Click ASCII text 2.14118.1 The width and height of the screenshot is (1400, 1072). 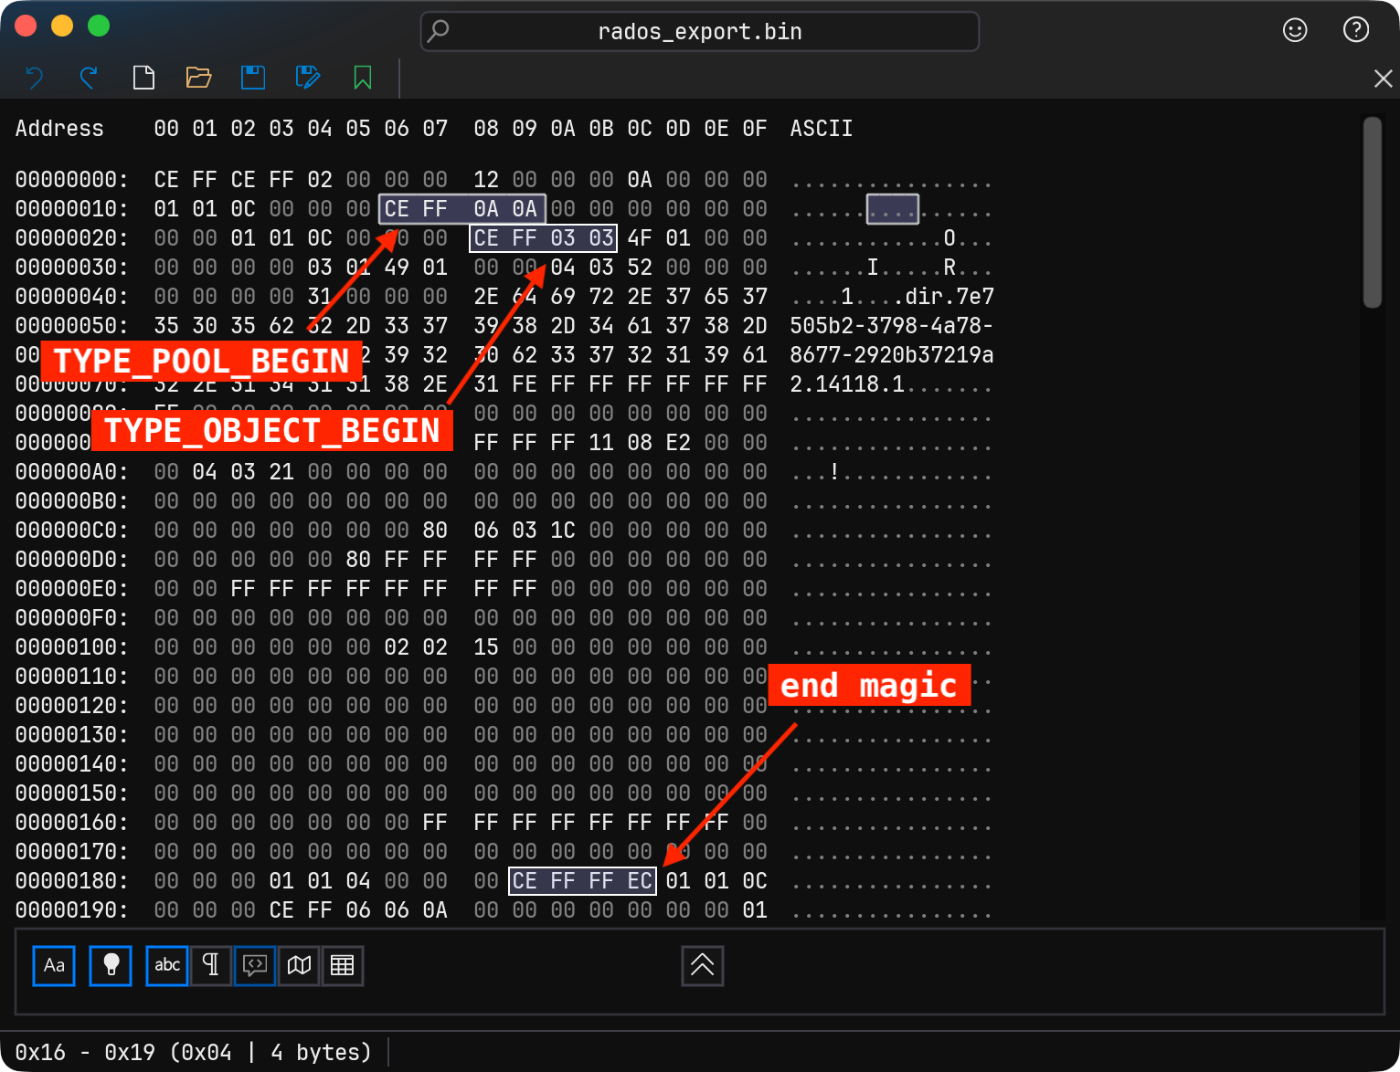(847, 384)
